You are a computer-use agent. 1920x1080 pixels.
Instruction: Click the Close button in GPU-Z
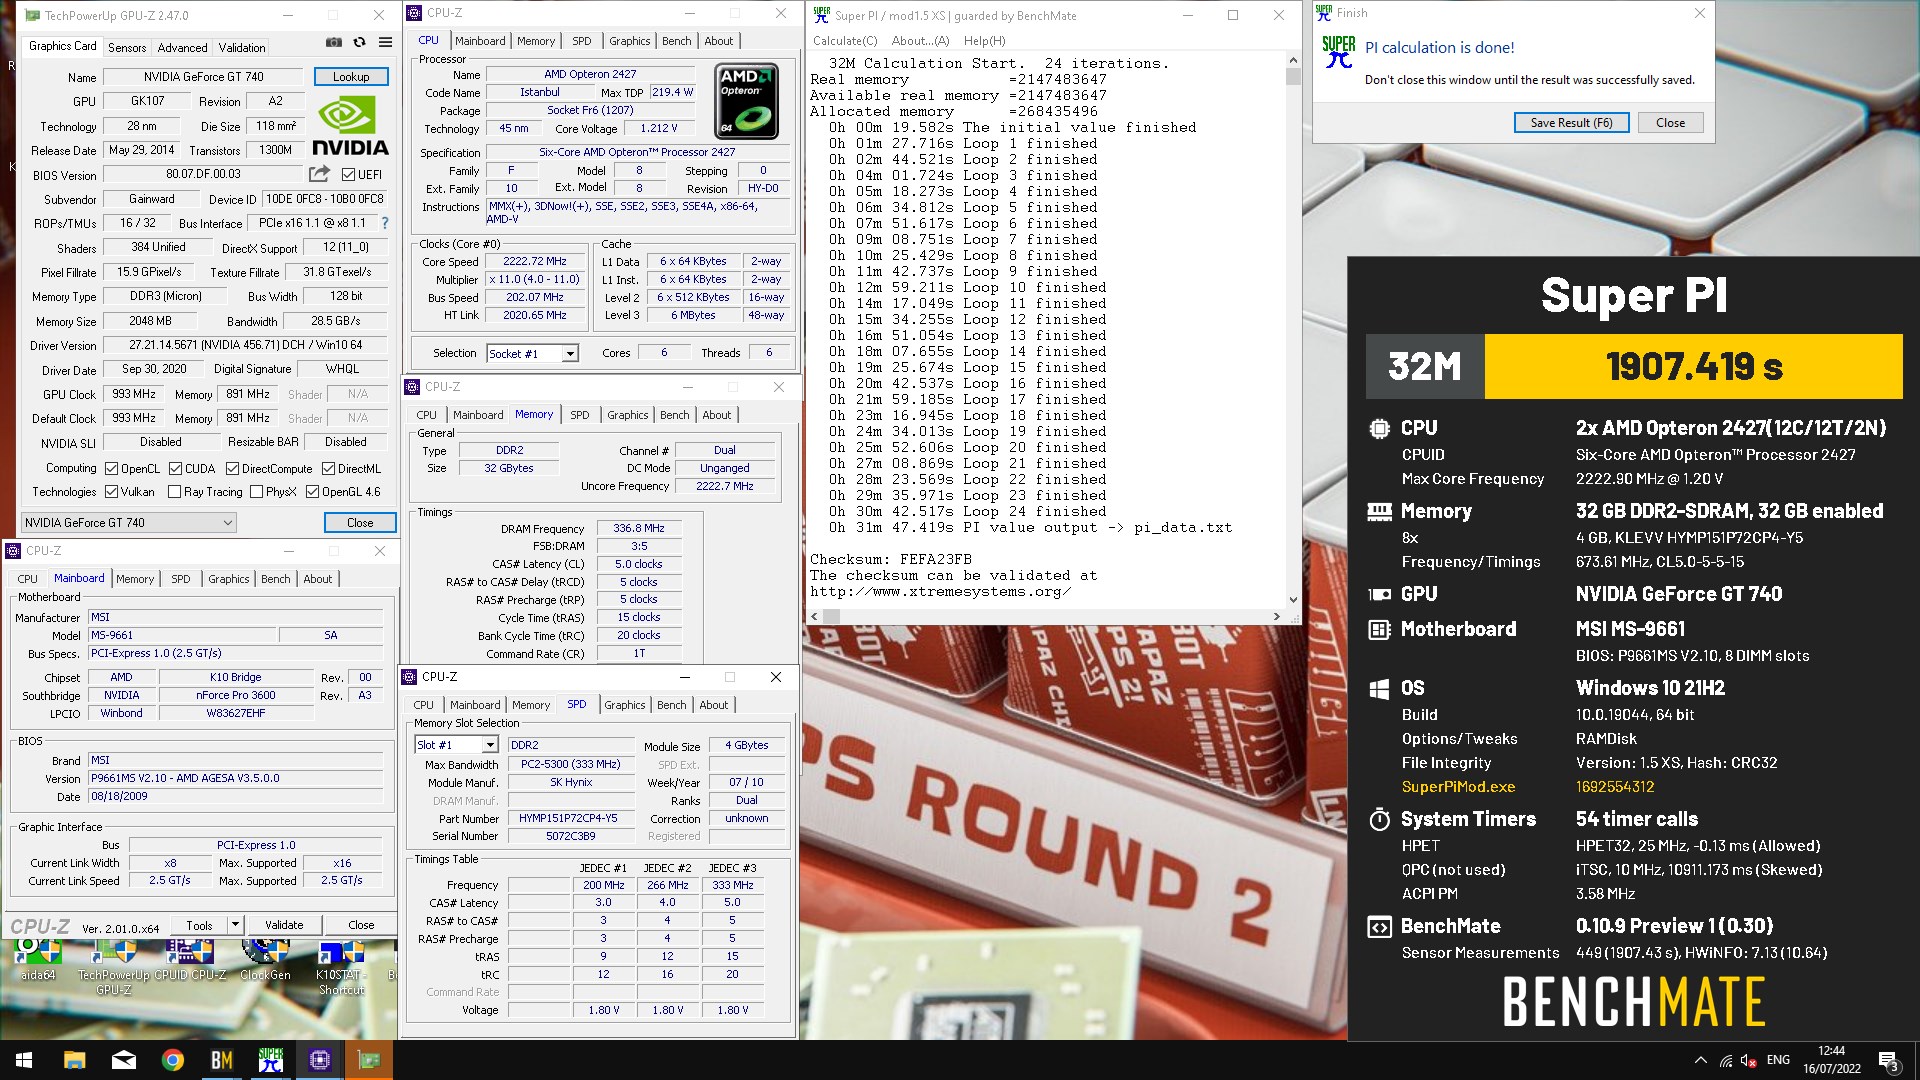coord(360,522)
